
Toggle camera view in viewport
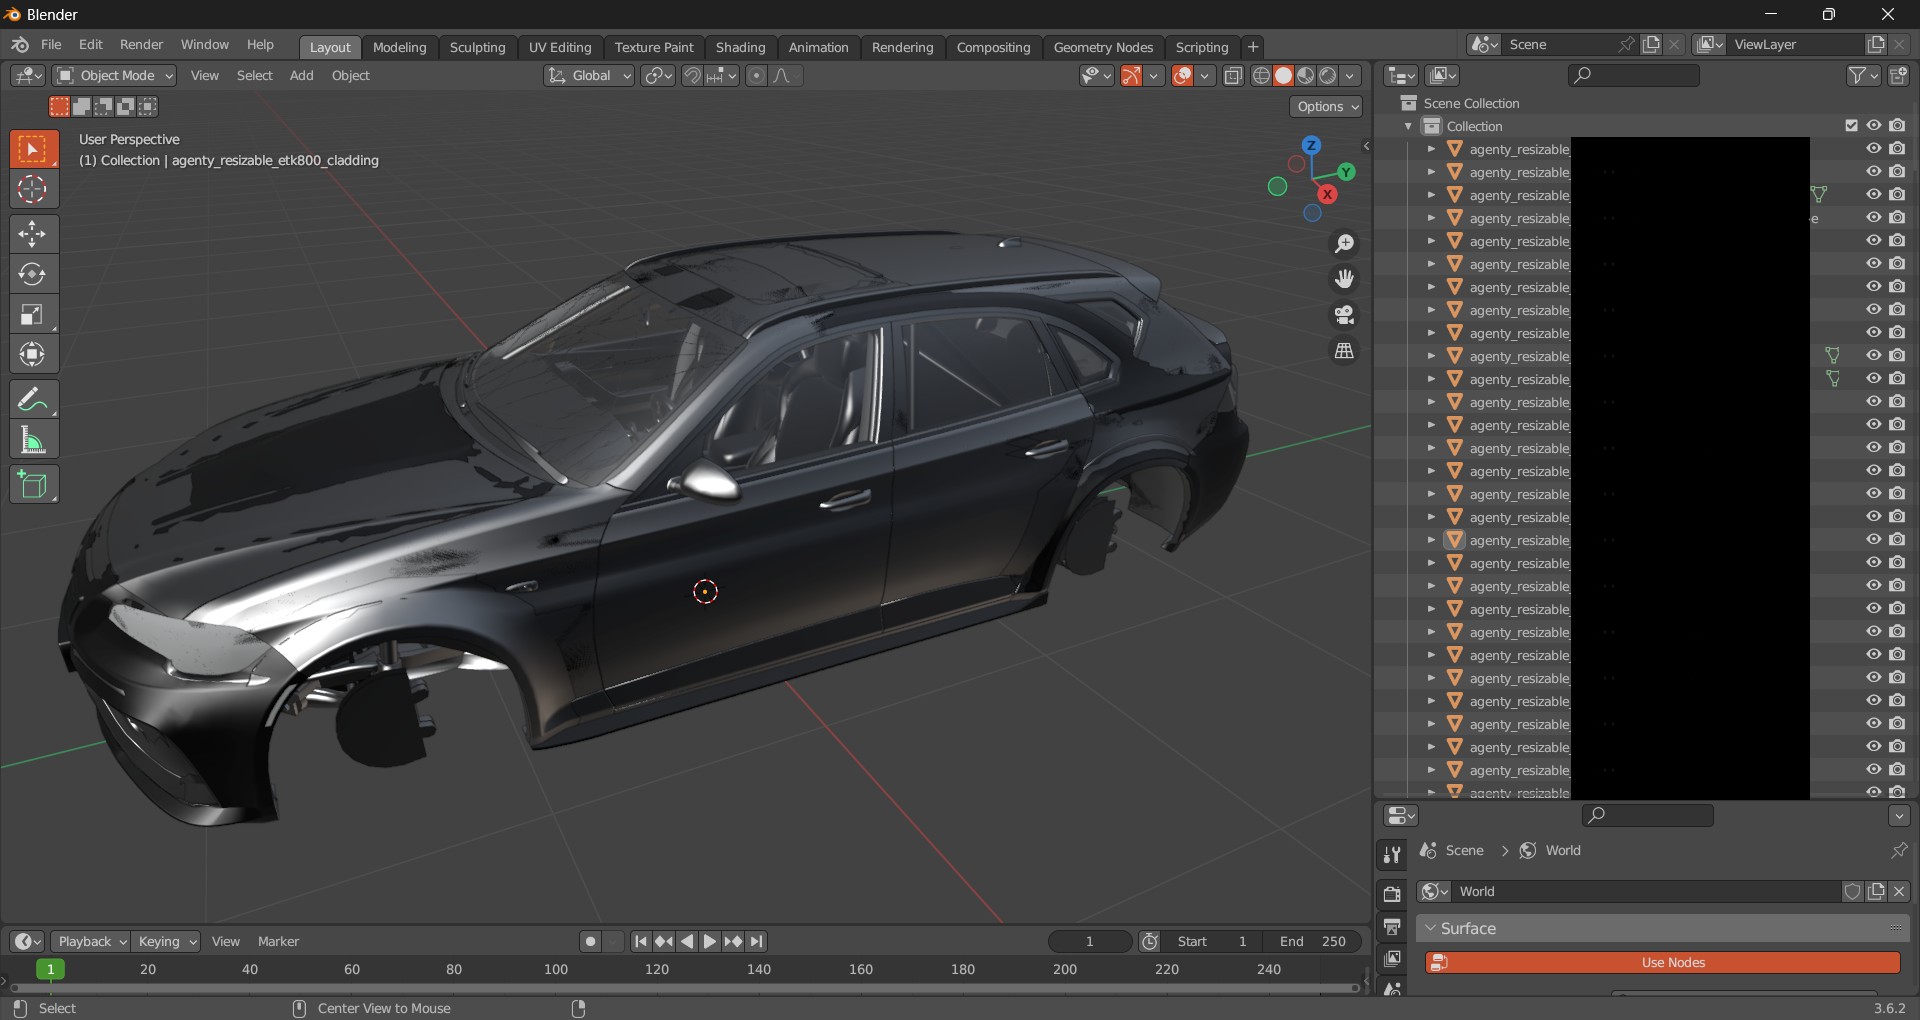point(1344,315)
